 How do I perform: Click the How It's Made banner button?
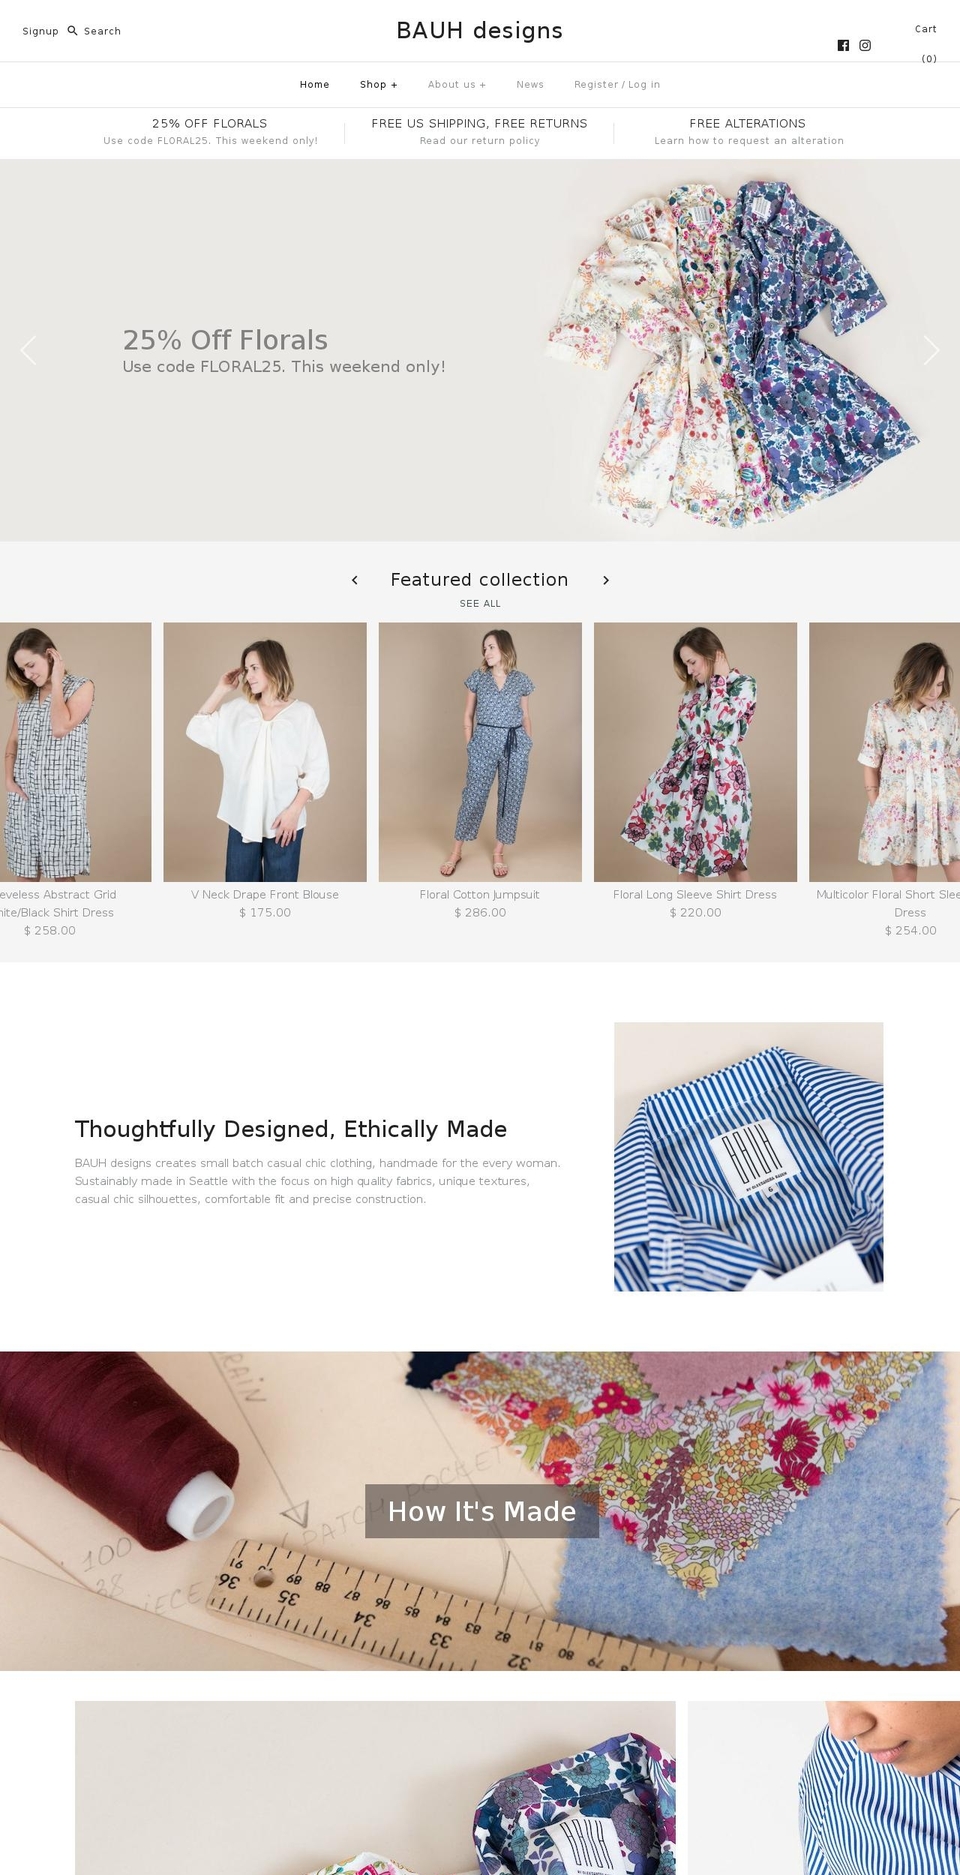point(482,1511)
